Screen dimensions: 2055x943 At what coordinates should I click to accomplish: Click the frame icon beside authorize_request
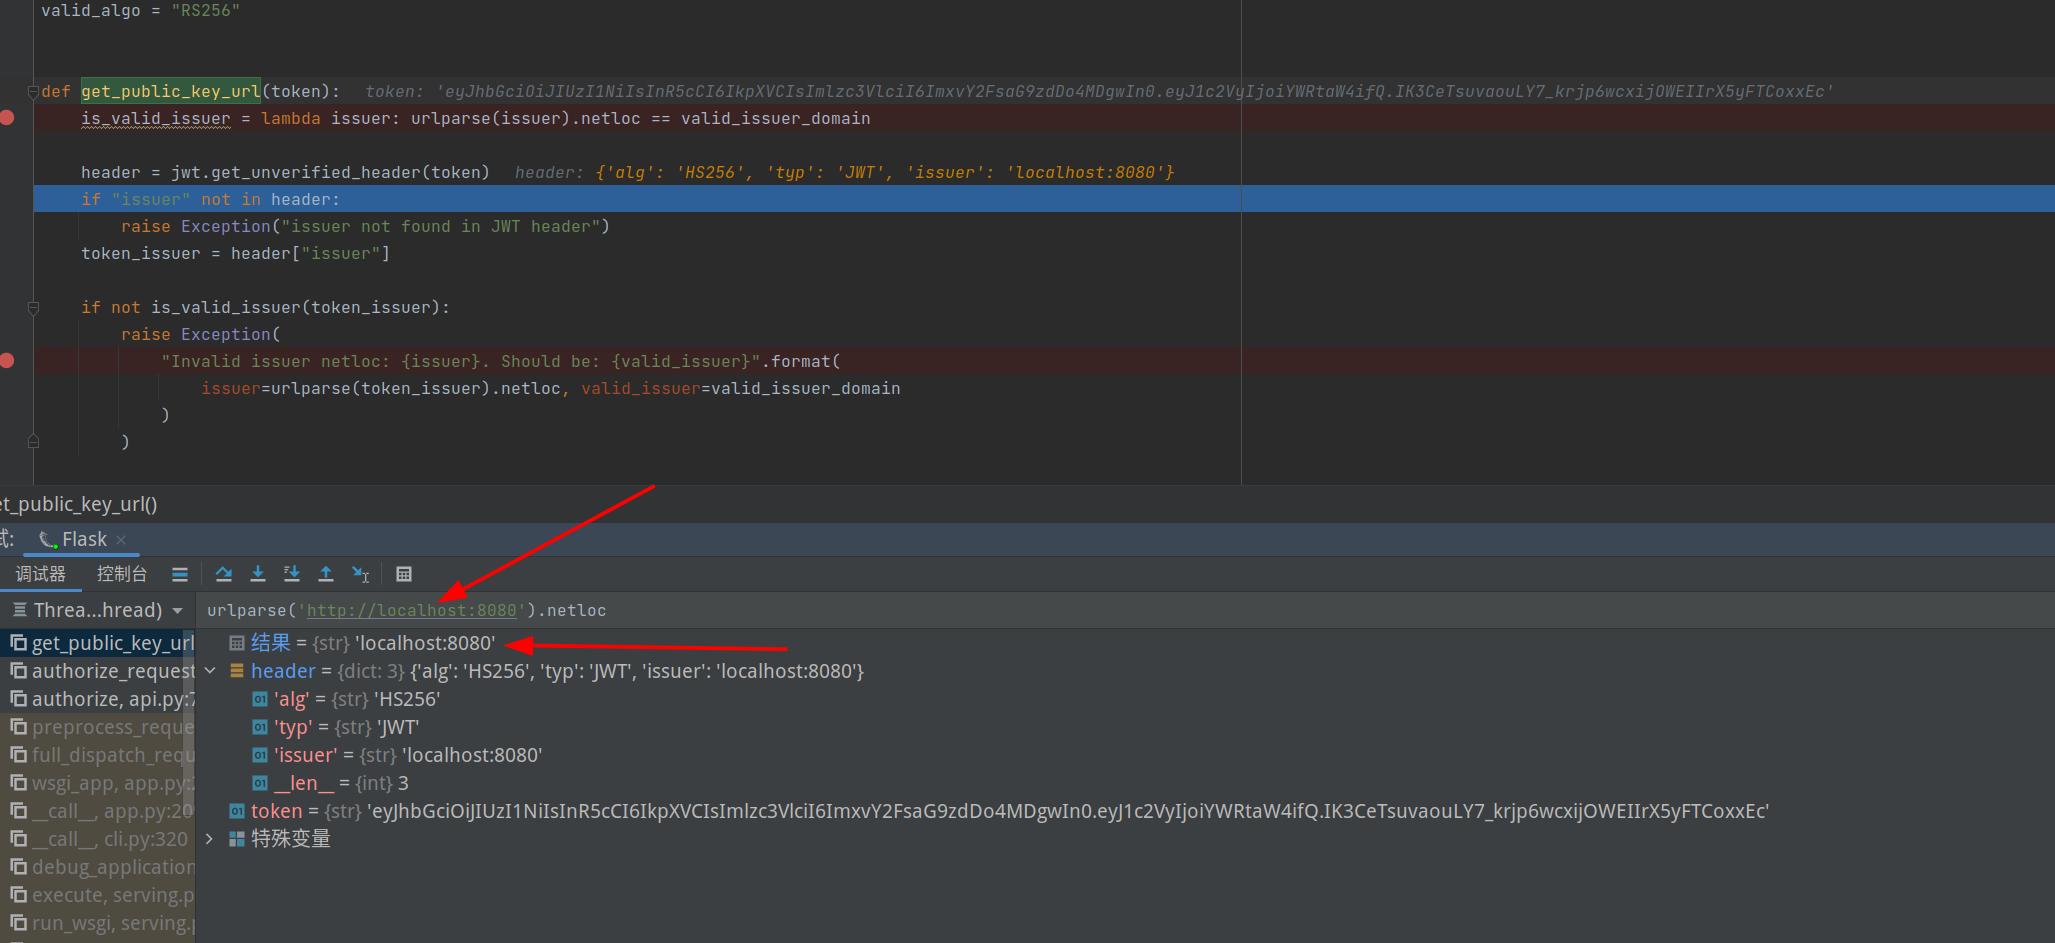point(19,671)
